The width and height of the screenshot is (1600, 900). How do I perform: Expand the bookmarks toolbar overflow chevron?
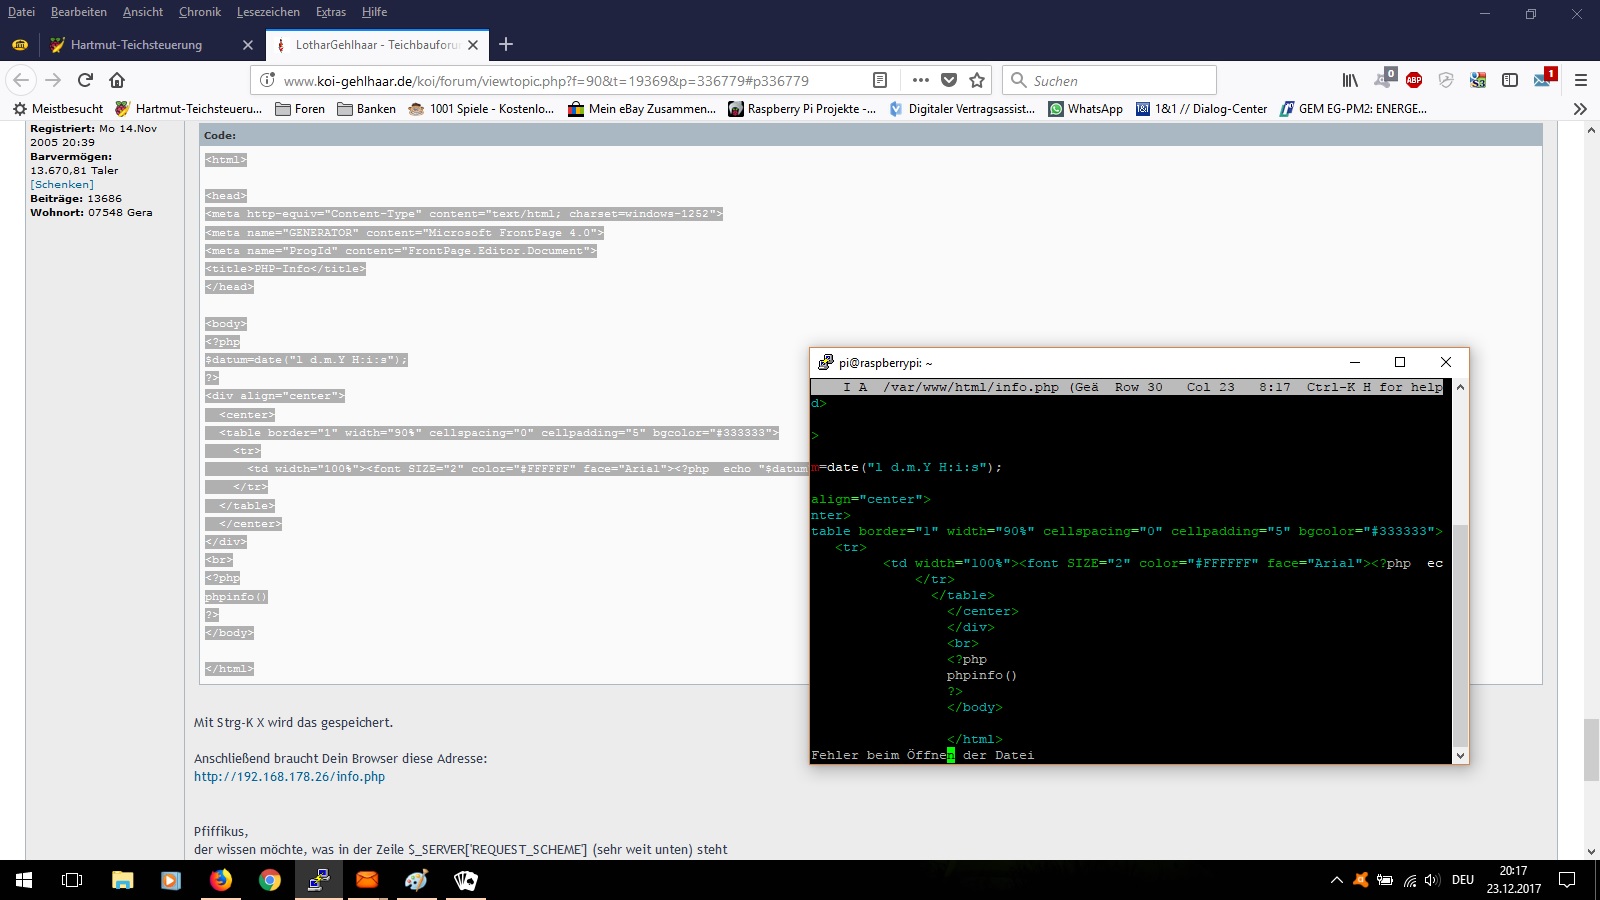pyautogui.click(x=1580, y=109)
